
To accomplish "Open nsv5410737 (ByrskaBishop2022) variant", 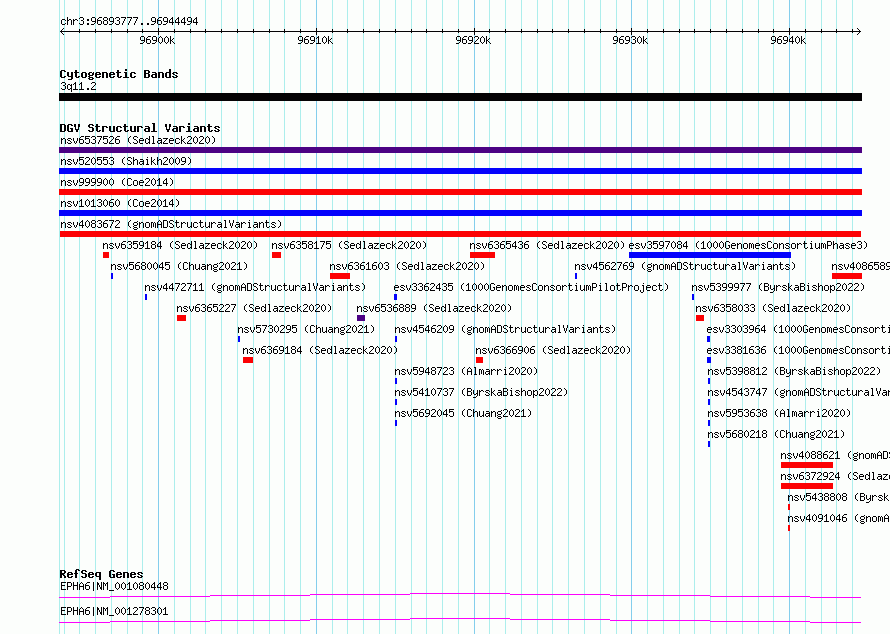I will [x=481, y=392].
